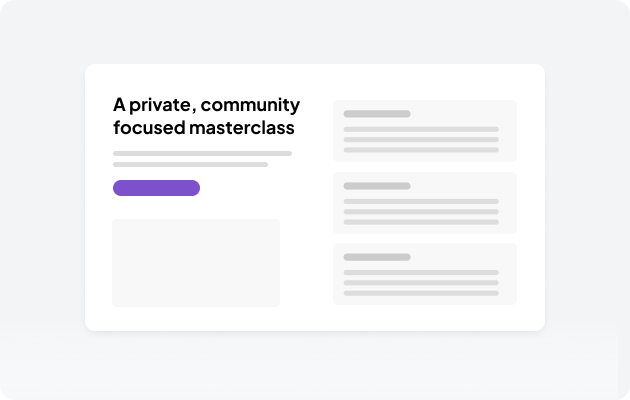
Task: Click the title placeholder bar in the top right card
Action: point(377,114)
